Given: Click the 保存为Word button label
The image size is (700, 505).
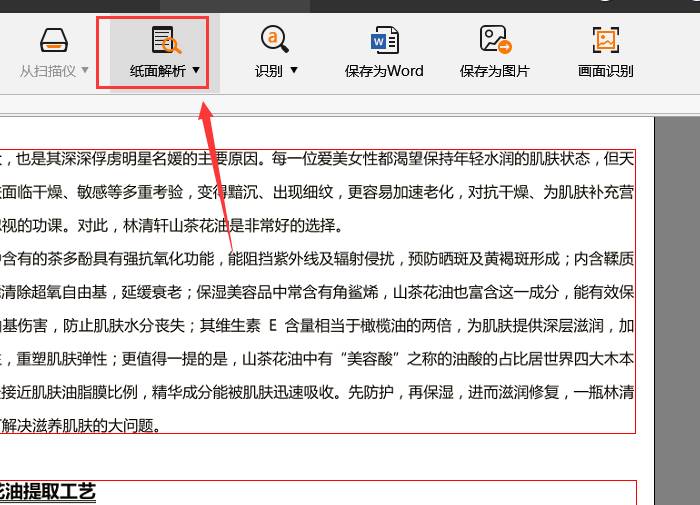Looking at the screenshot, I should [384, 71].
